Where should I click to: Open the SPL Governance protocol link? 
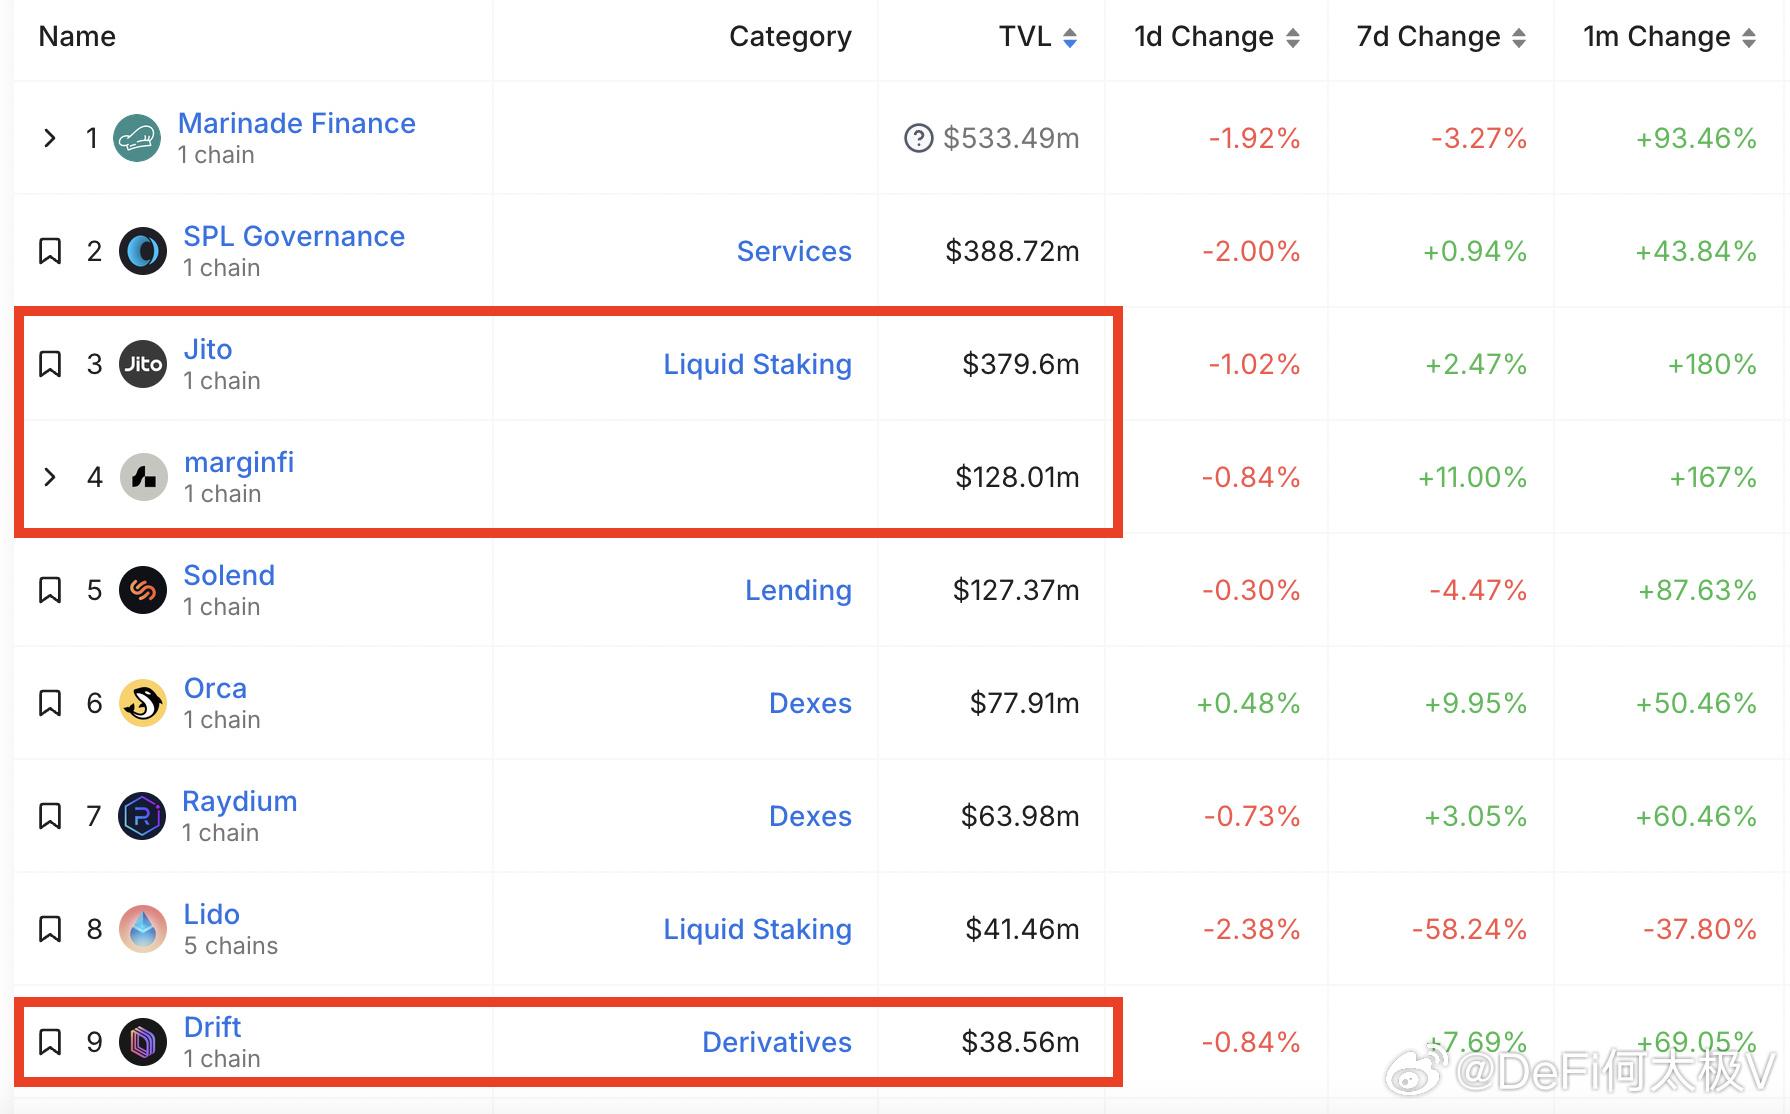click(x=294, y=236)
